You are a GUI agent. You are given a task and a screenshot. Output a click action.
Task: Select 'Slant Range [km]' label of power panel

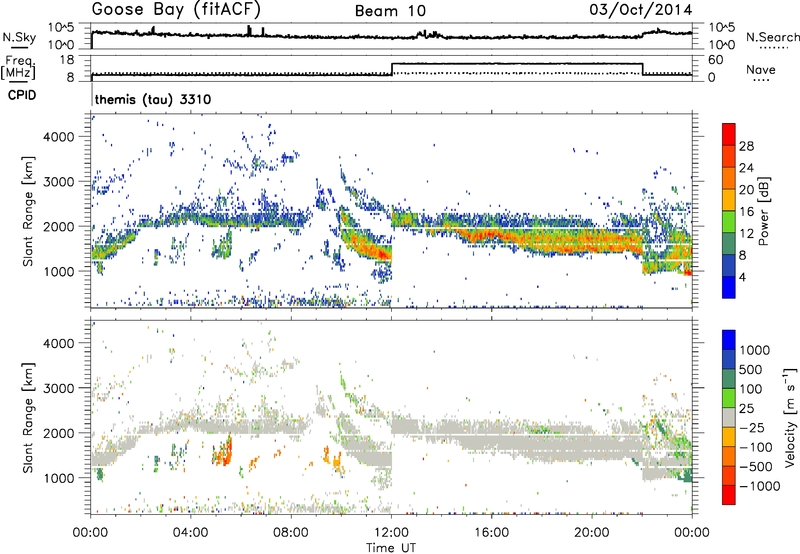pyautogui.click(x=28, y=211)
